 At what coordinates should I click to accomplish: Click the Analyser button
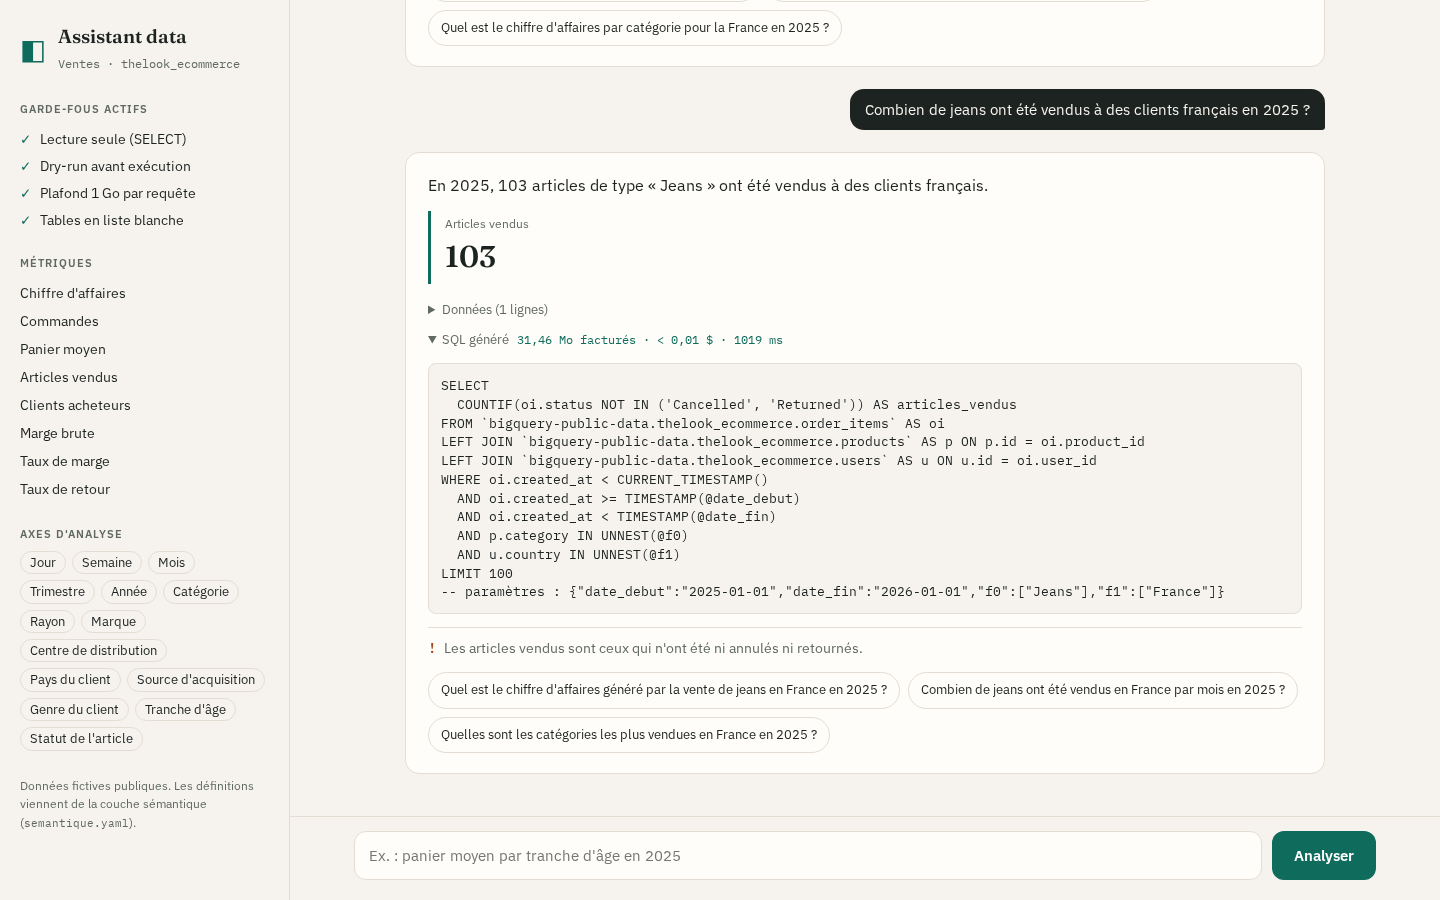pyautogui.click(x=1324, y=856)
